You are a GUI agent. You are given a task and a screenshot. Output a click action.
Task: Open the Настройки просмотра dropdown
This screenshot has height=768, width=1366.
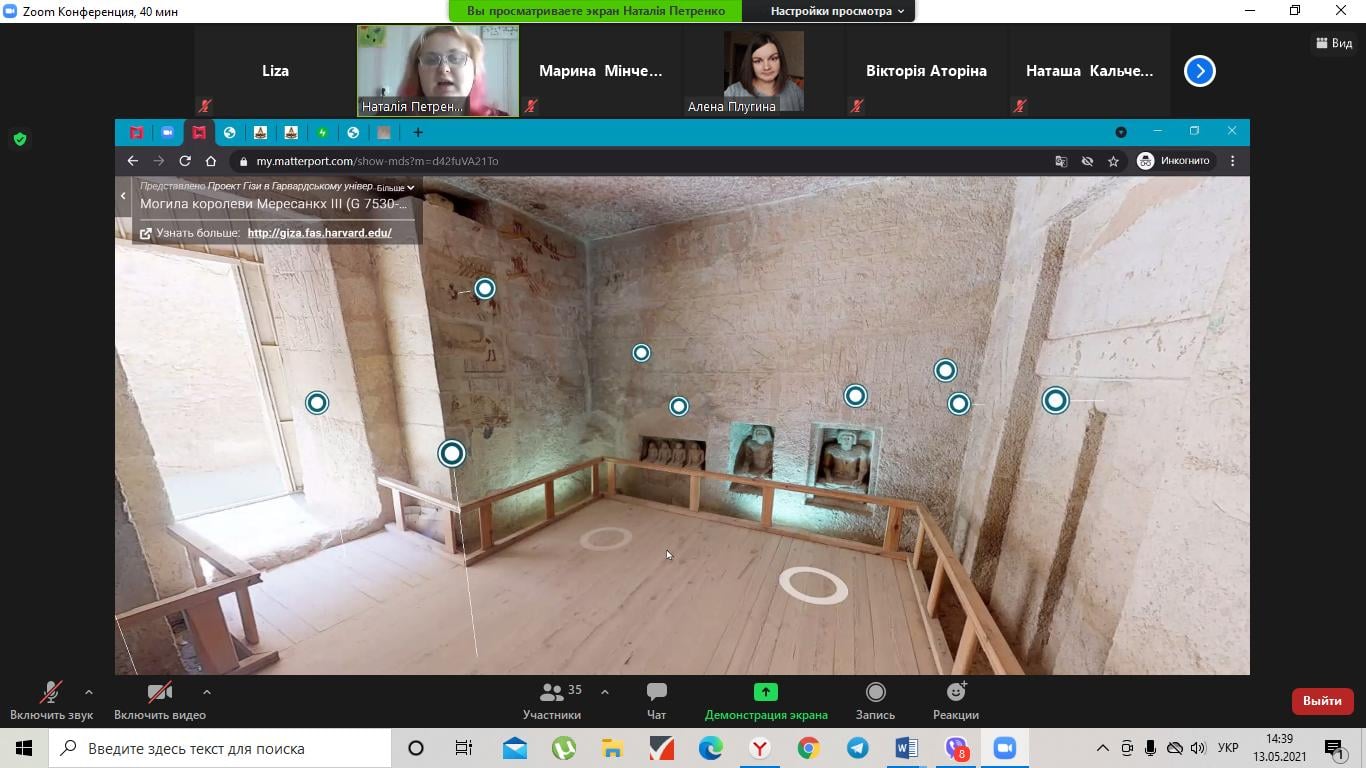836,11
